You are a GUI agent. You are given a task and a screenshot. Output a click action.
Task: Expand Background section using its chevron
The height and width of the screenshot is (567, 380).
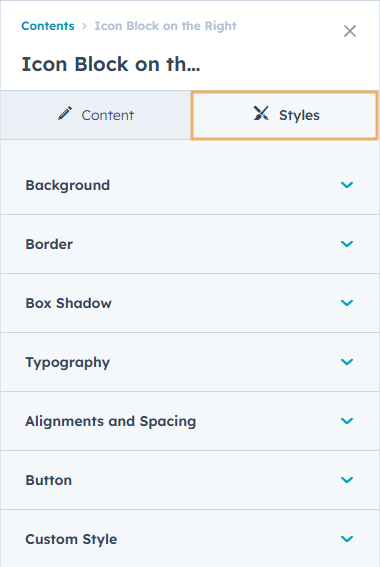click(x=347, y=185)
